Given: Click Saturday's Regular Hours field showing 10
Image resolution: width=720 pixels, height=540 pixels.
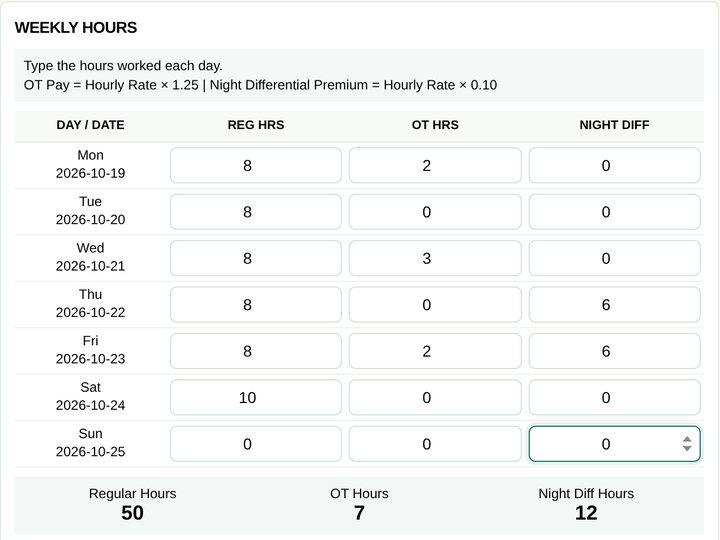Looking at the screenshot, I should 256,397.
